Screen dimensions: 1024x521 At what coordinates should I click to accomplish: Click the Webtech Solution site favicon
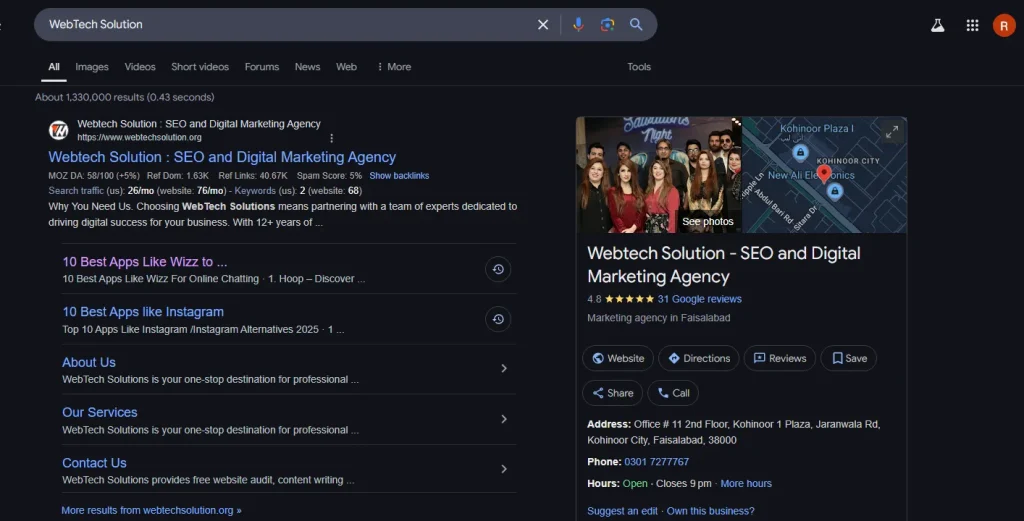tap(59, 130)
